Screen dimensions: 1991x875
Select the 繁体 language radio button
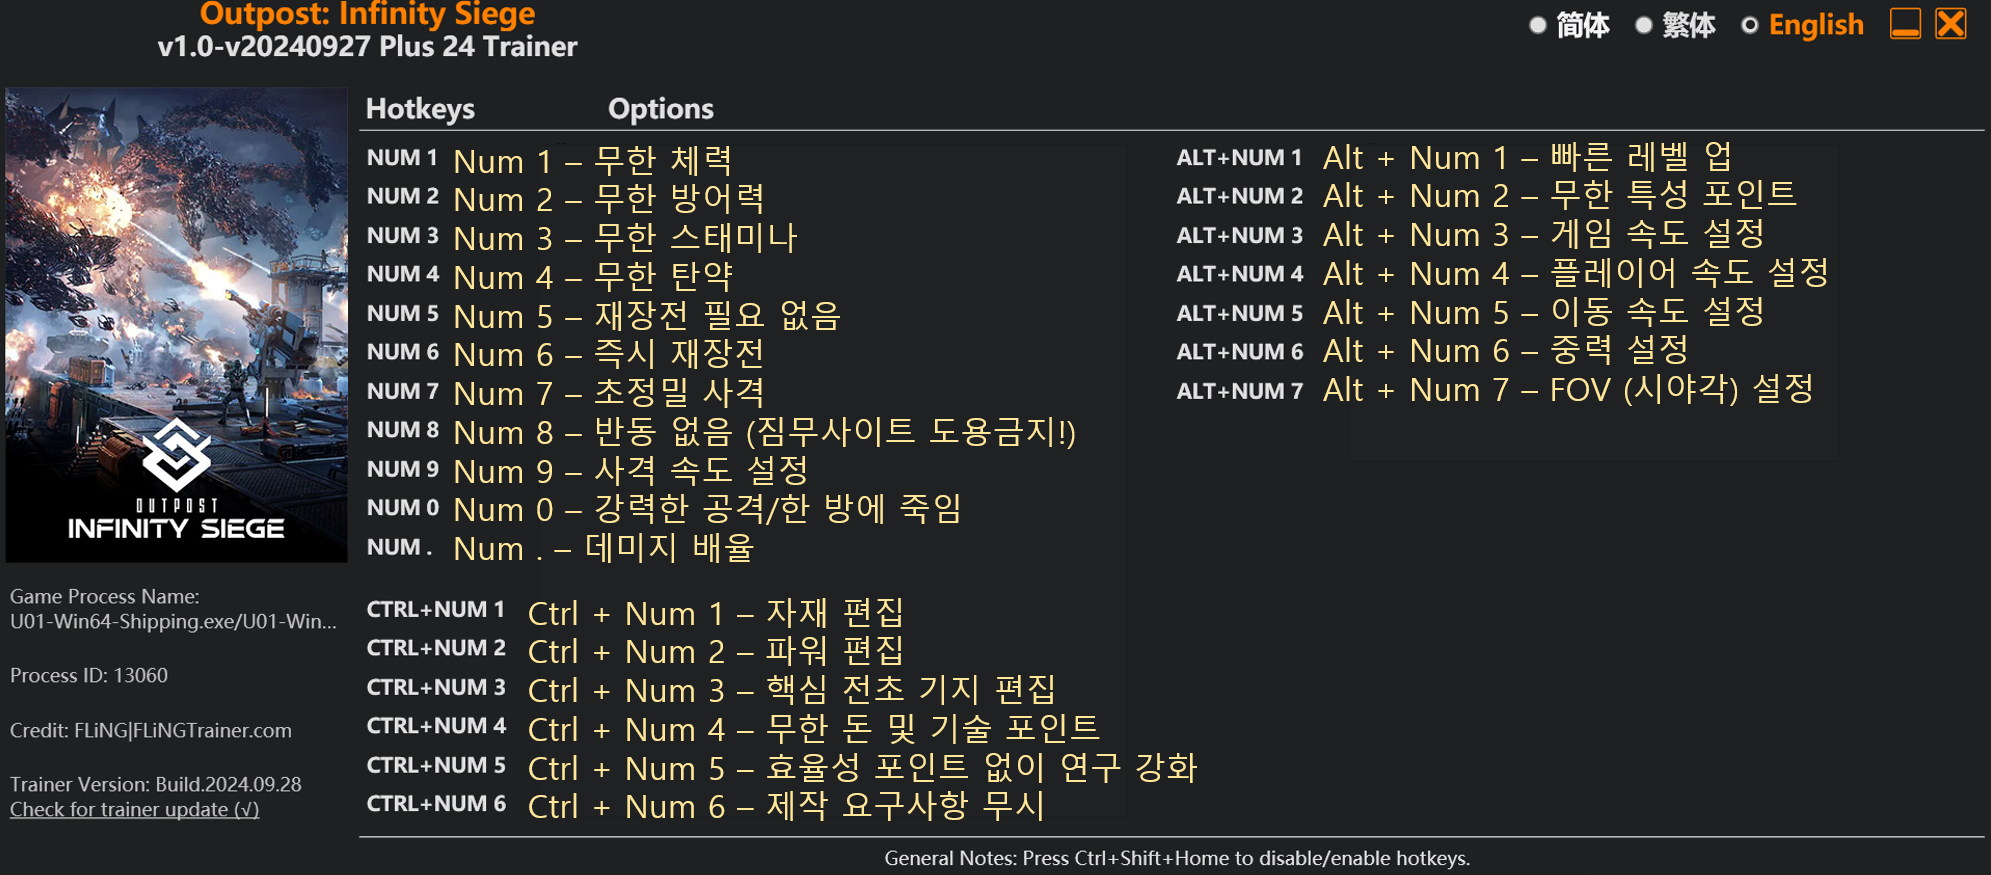point(1643,25)
